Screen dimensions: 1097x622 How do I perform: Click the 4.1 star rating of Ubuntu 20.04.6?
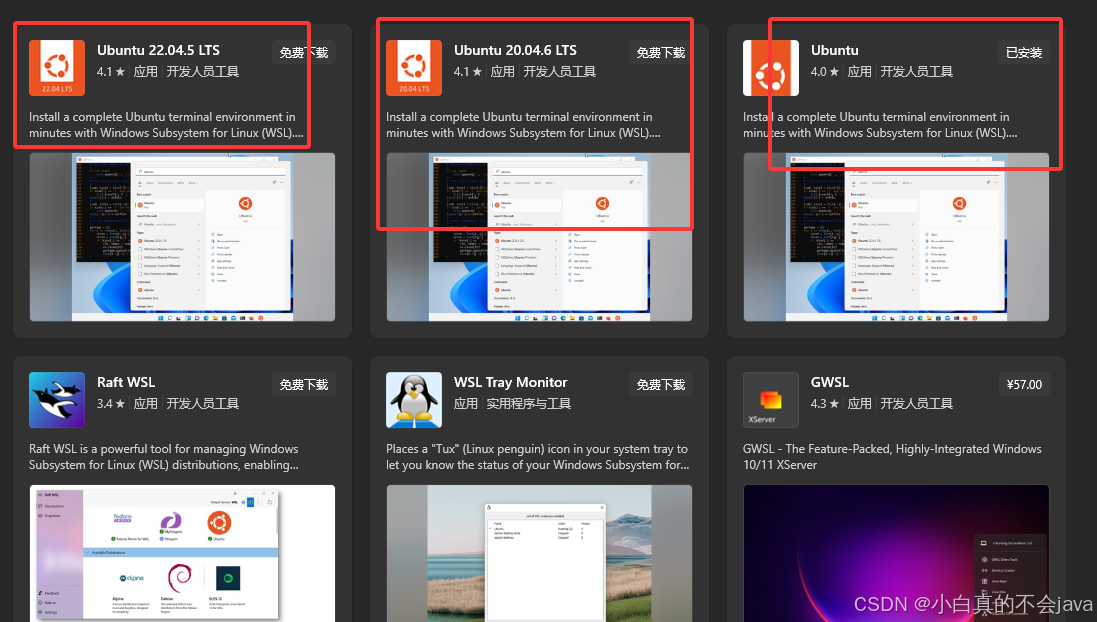[x=467, y=71]
